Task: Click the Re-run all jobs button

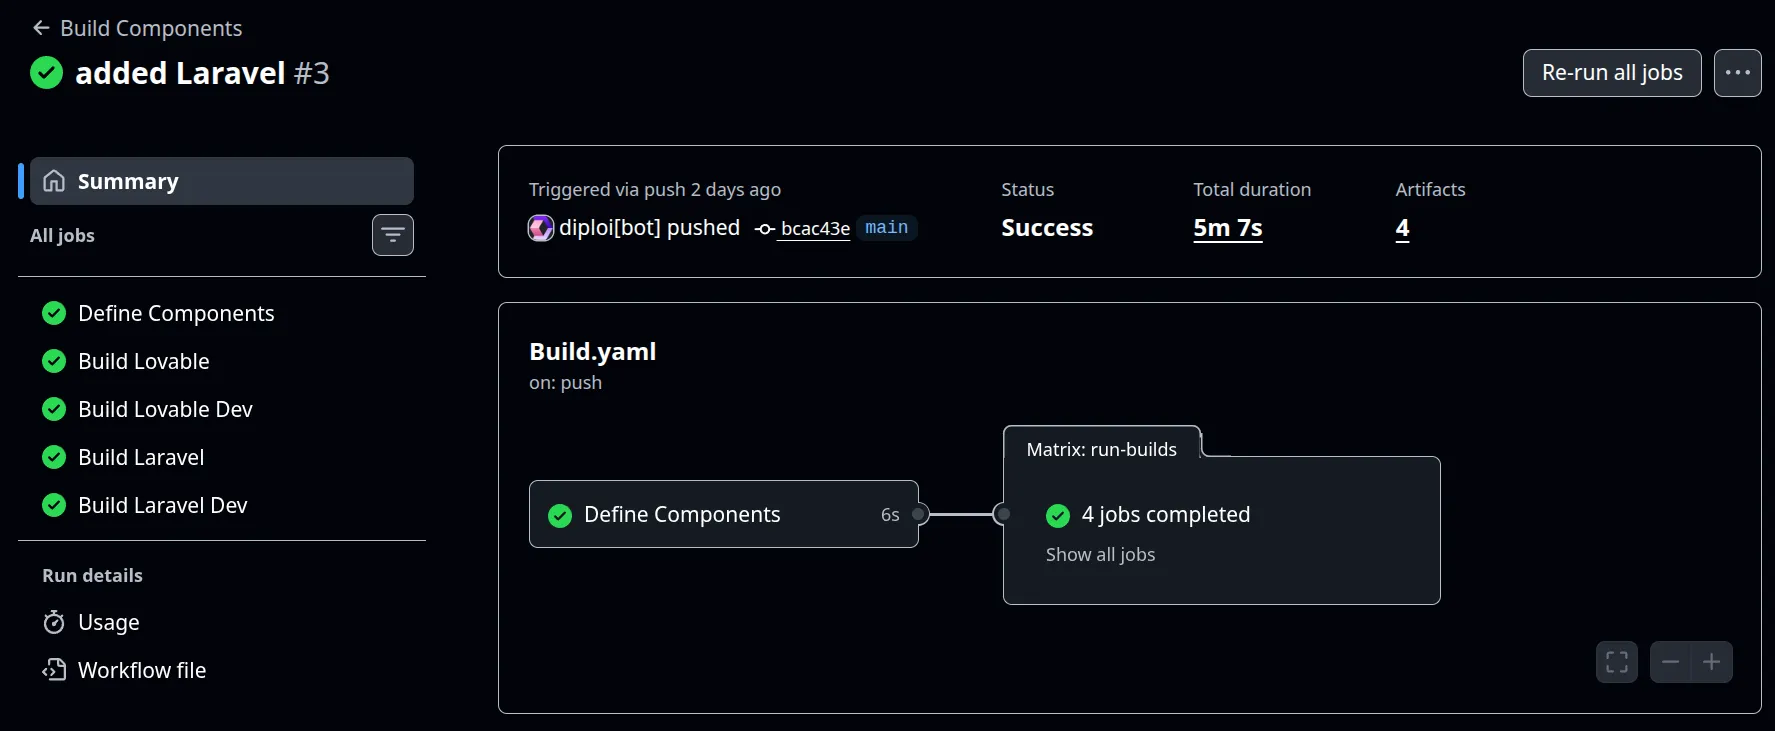Action: click(x=1612, y=73)
